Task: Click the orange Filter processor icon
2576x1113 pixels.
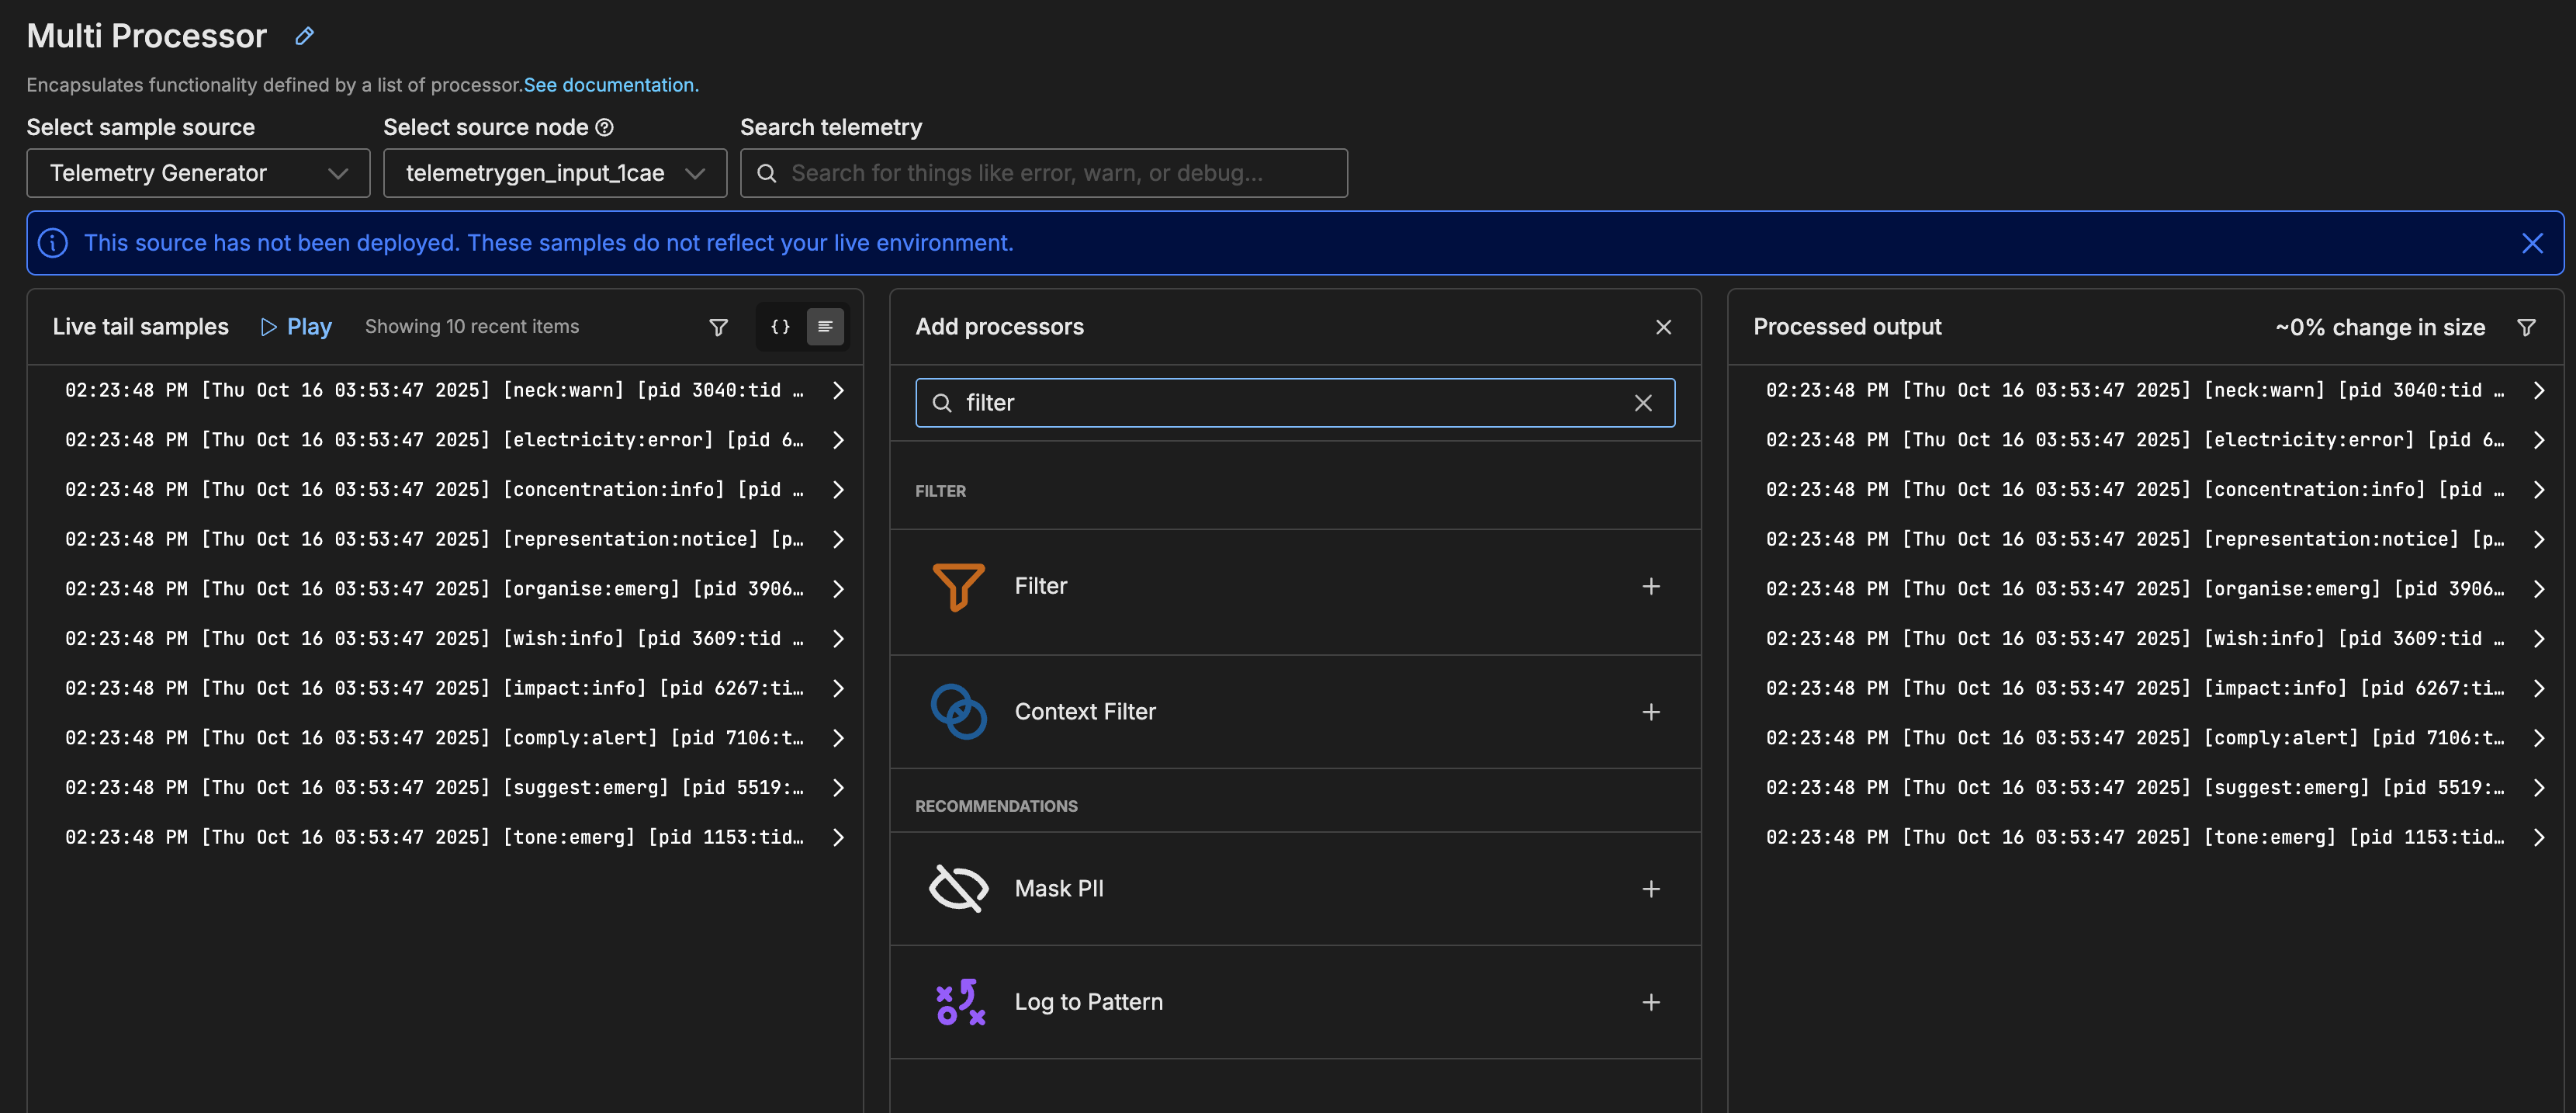Action: click(x=957, y=586)
